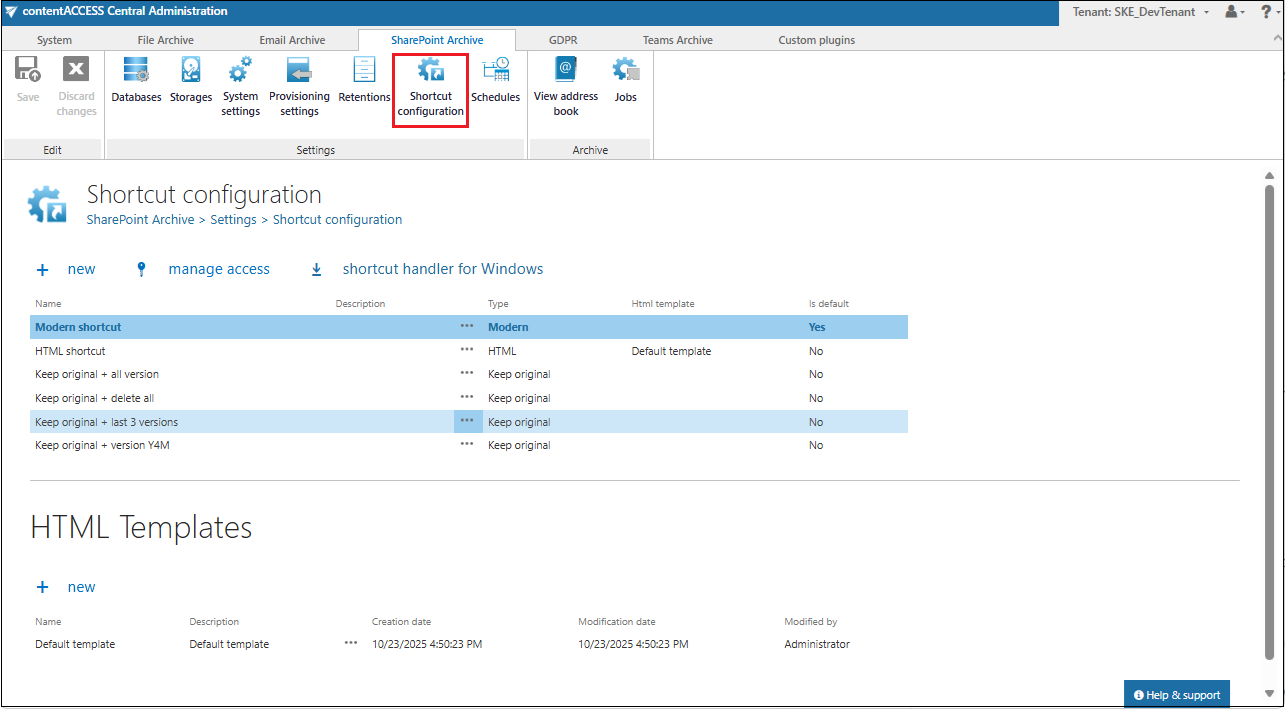Open options menu for Default template row
The image size is (1285, 709).
[351, 643]
